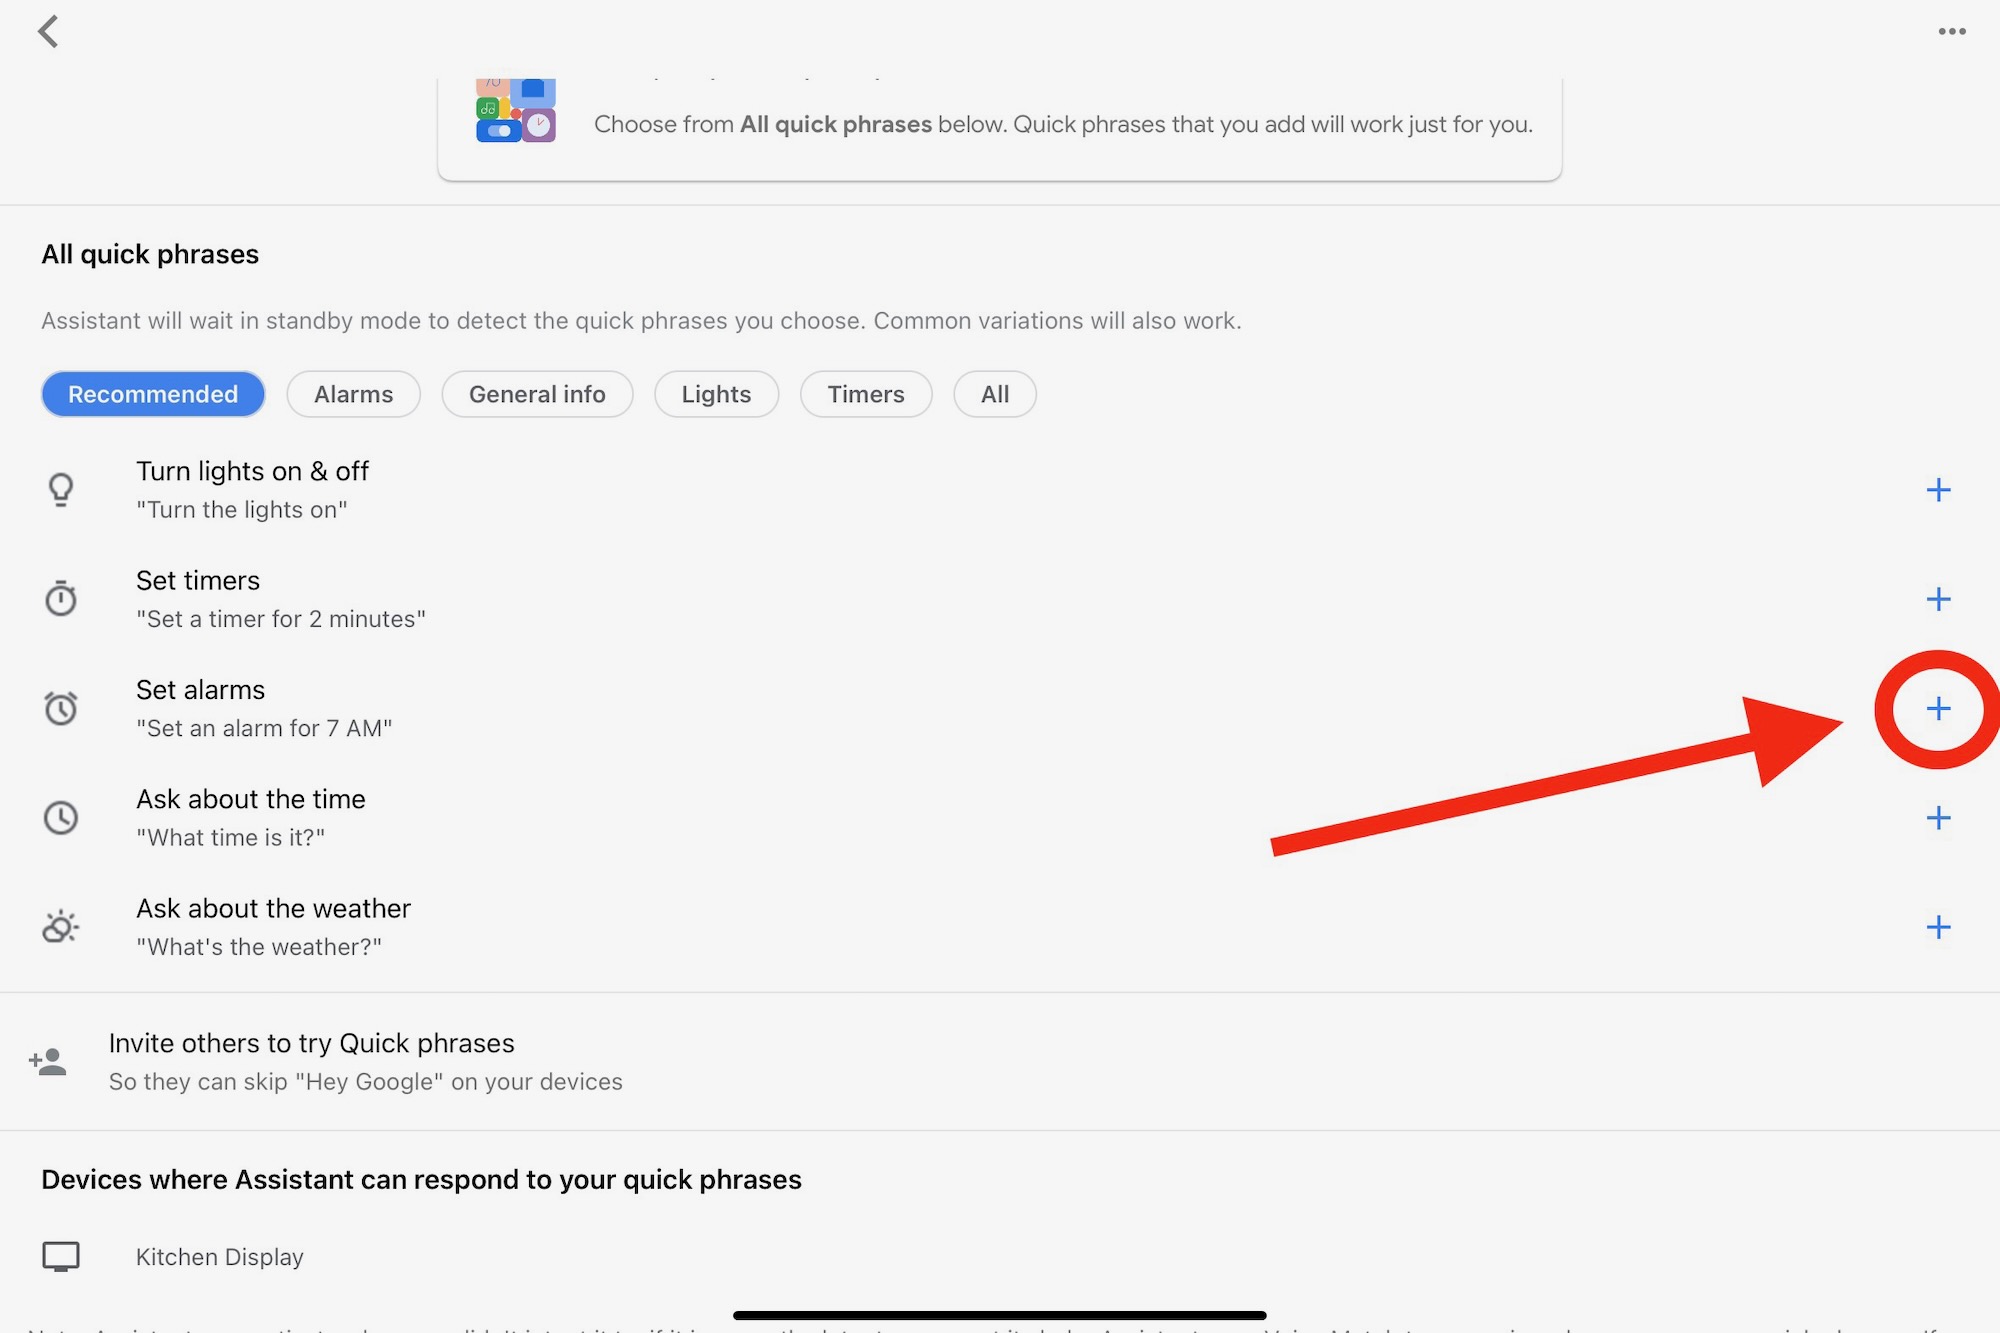2000x1333 pixels.
Task: Add Turn lights on & off quick phrase
Action: click(1938, 488)
